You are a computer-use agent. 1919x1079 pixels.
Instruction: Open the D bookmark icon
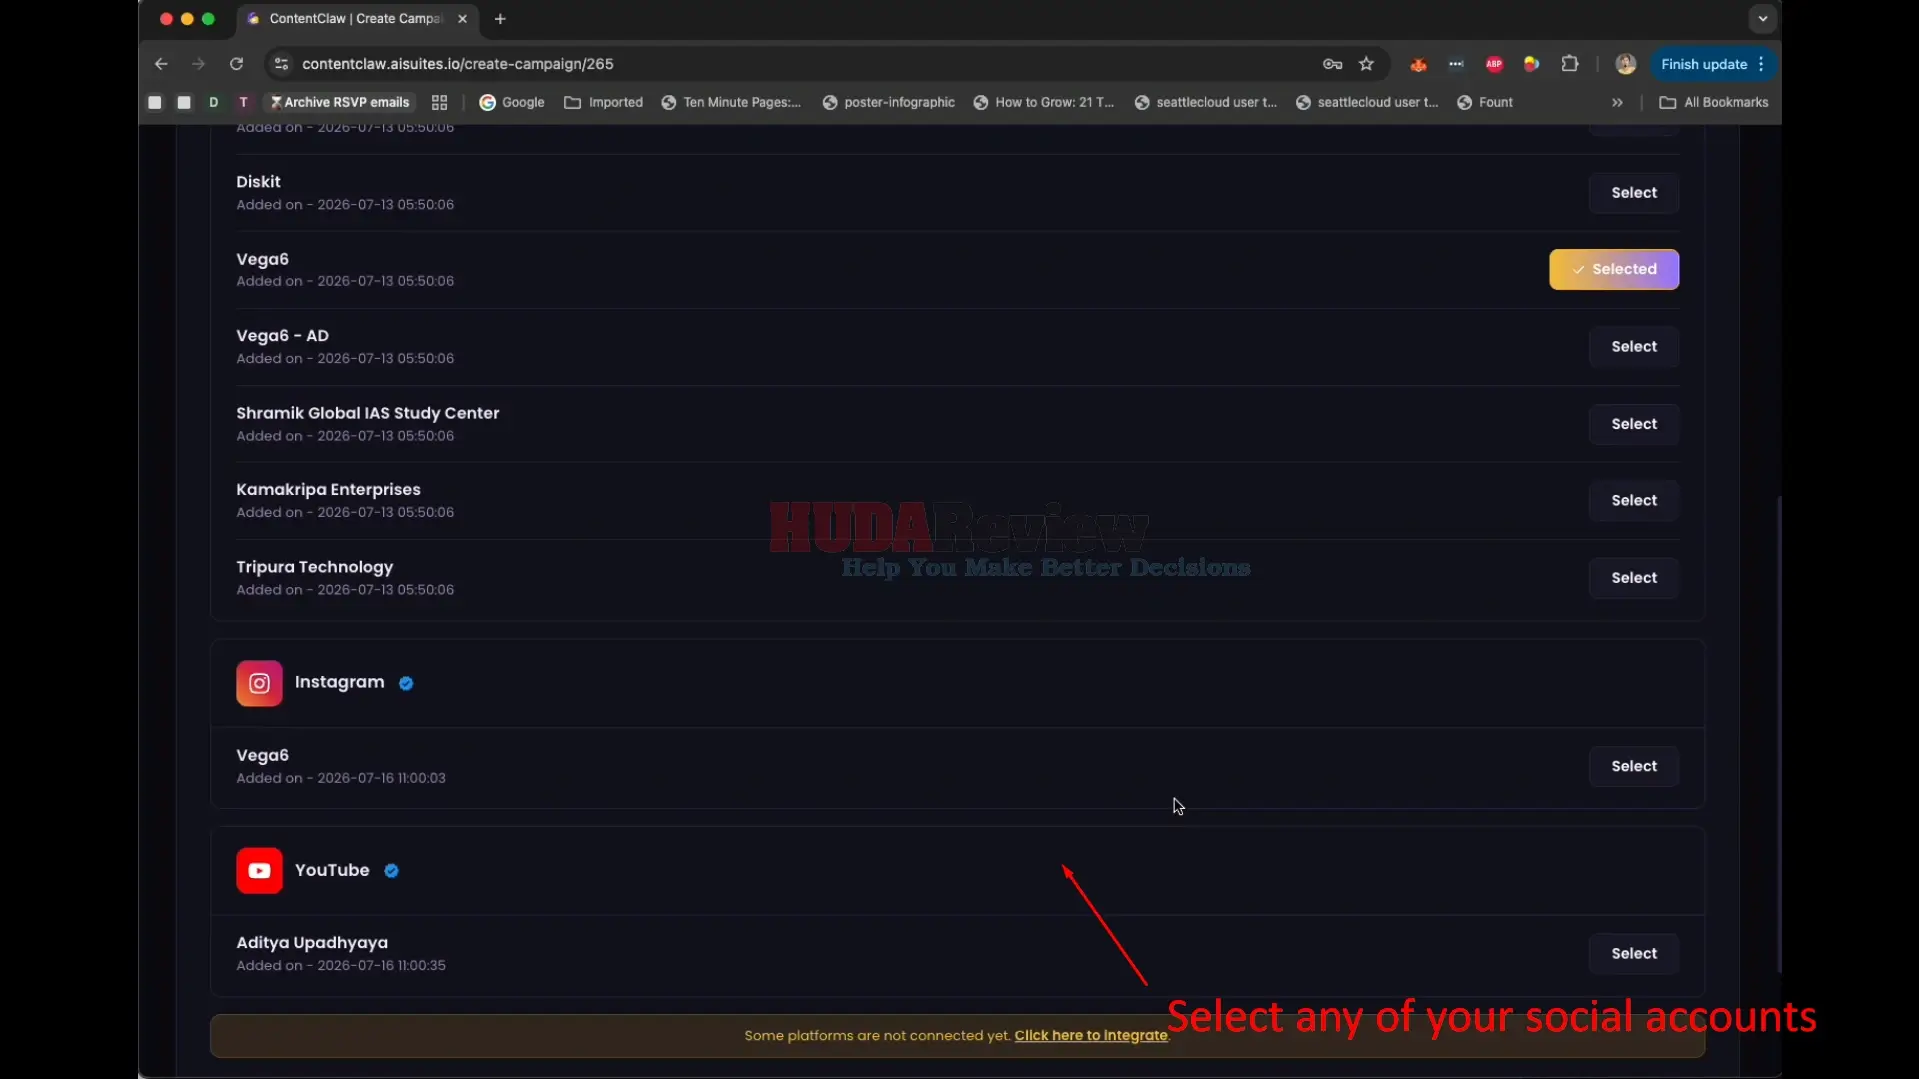[x=213, y=102]
